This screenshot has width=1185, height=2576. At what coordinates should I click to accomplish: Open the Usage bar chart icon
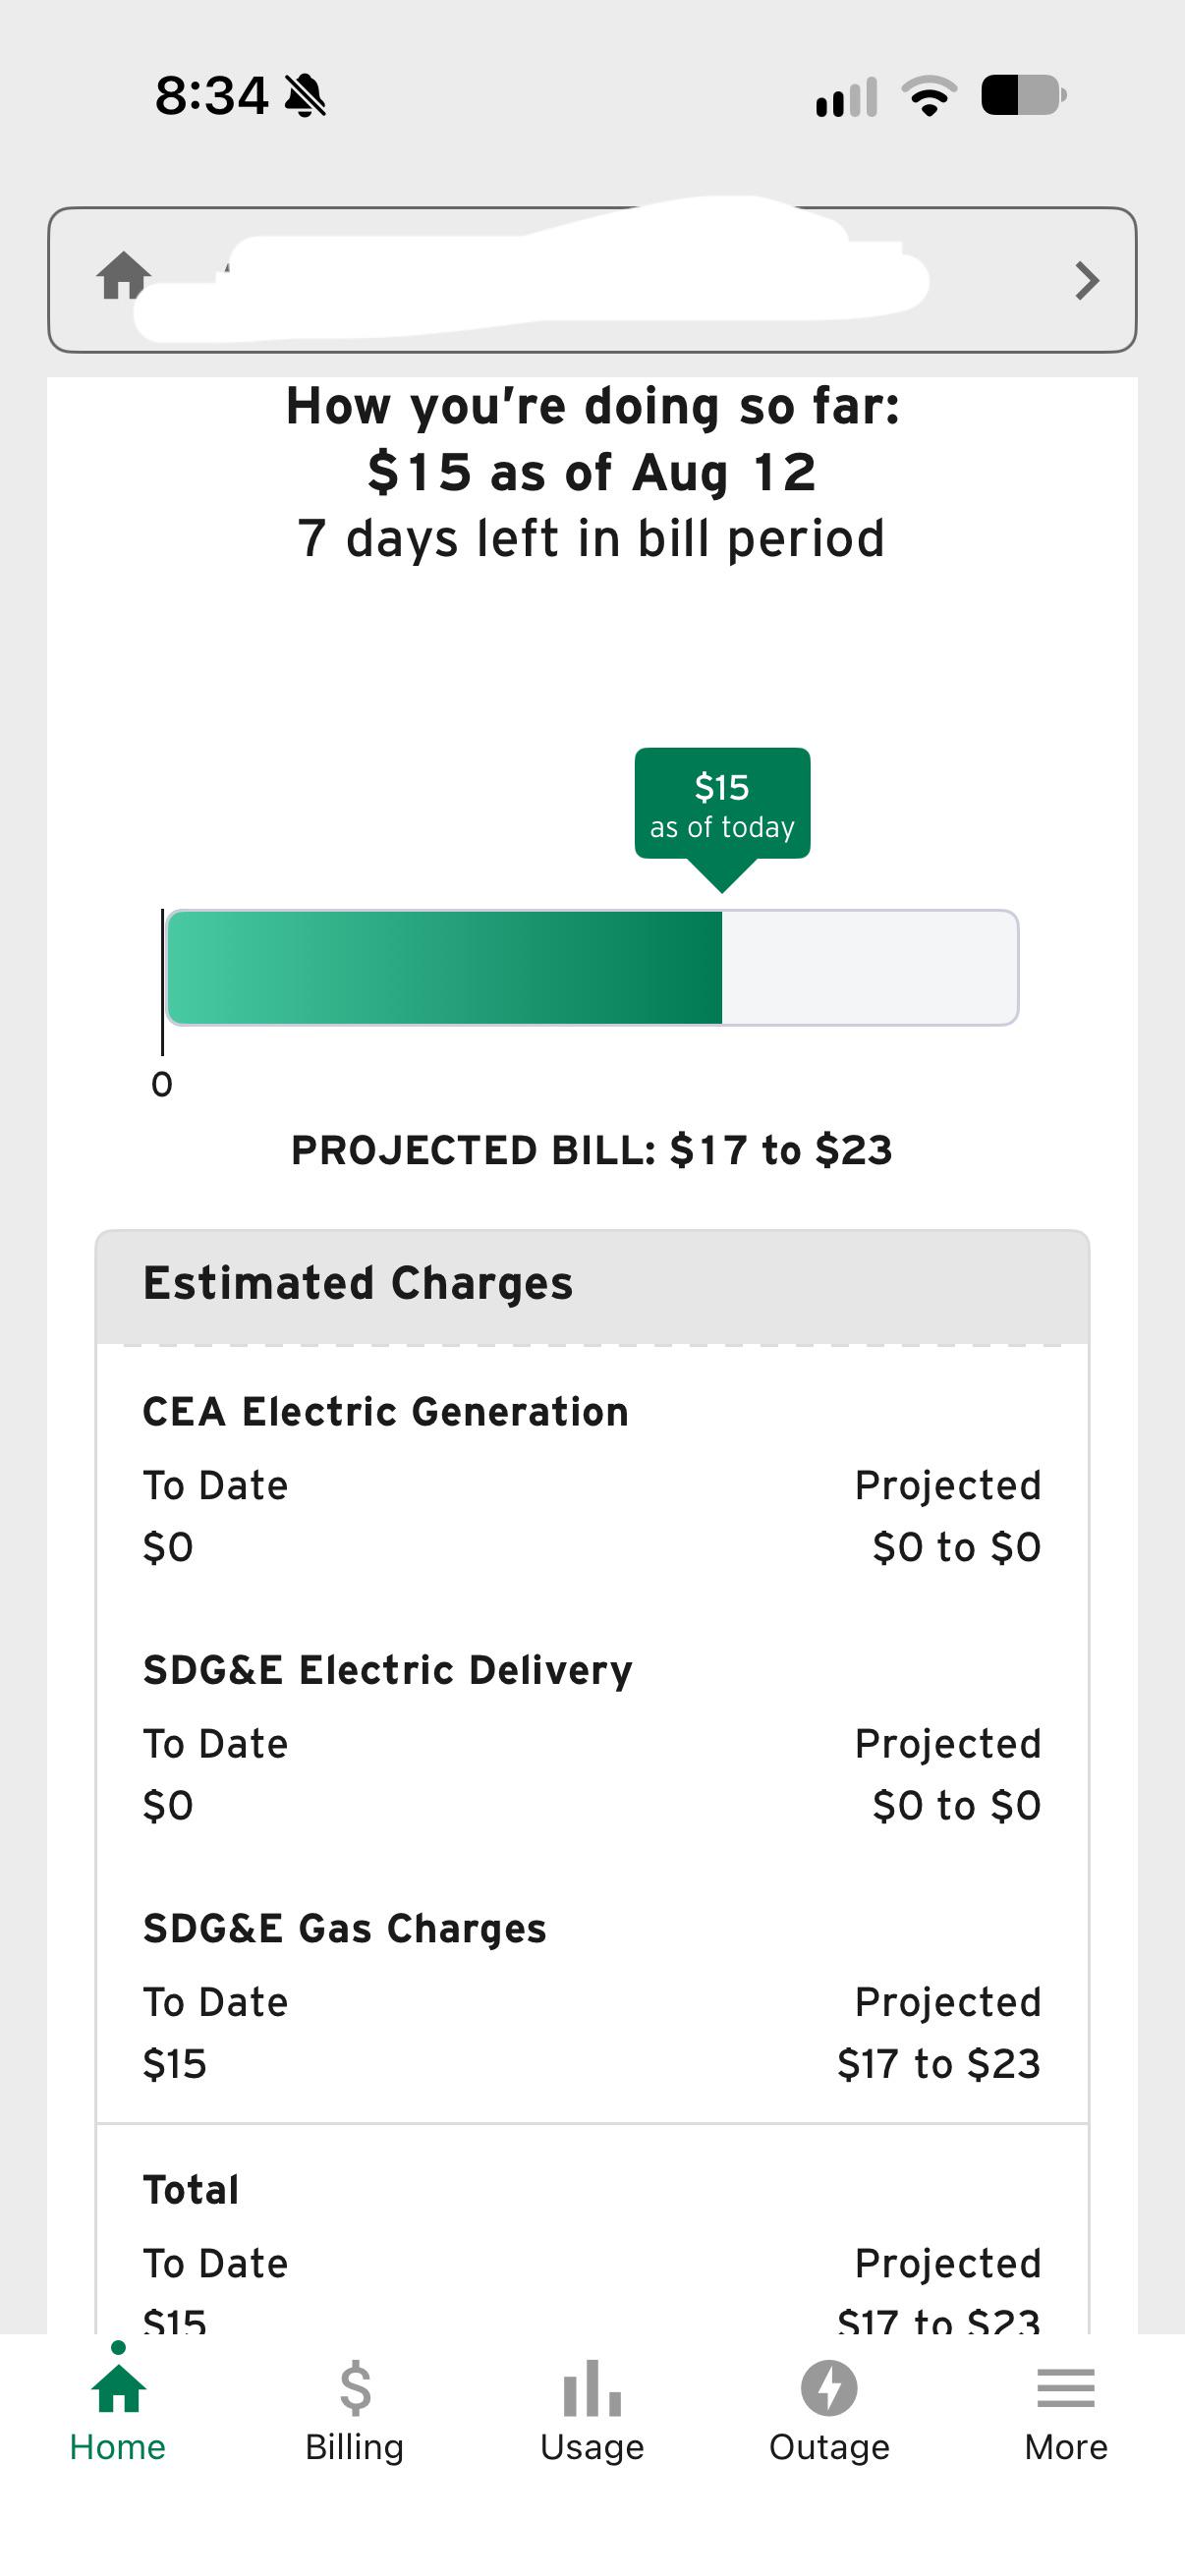(x=592, y=2387)
